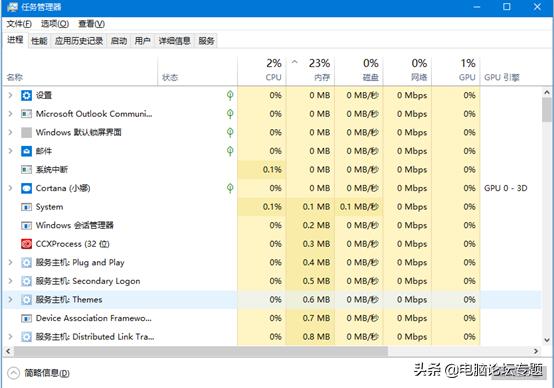
Task: Click the vertical scrollbar up arrow
Action: point(547,92)
